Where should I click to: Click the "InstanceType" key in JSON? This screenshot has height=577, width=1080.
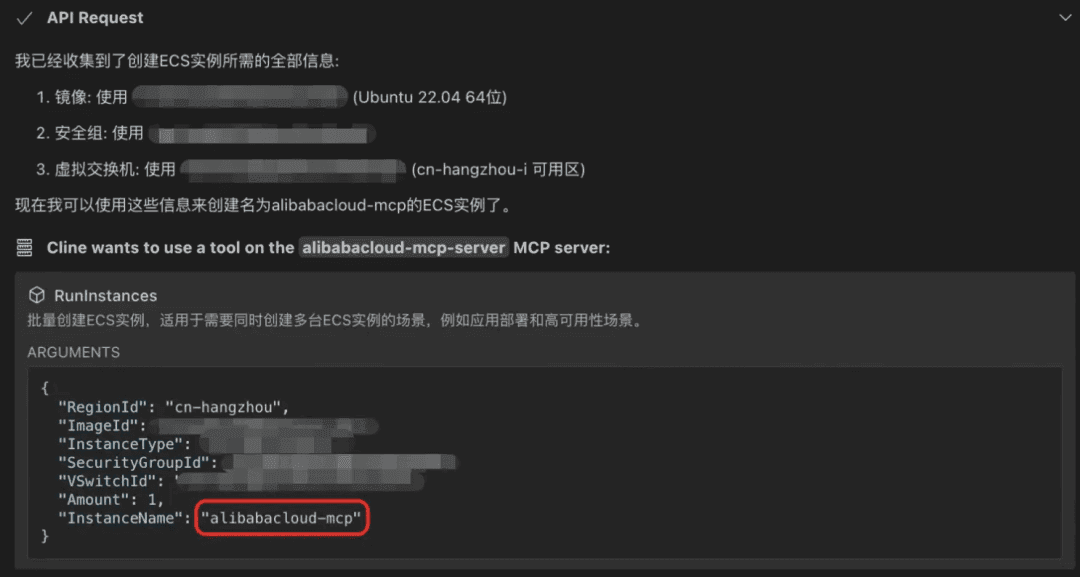click(x=120, y=444)
